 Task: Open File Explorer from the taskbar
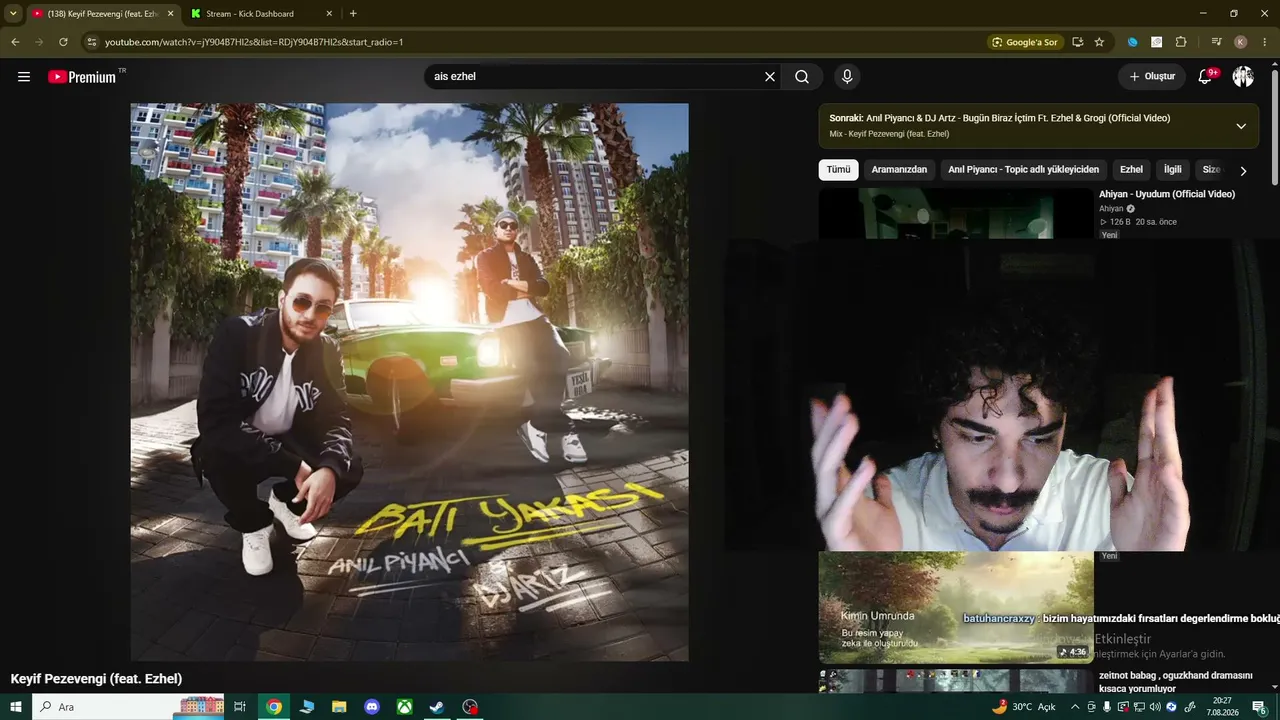339,707
